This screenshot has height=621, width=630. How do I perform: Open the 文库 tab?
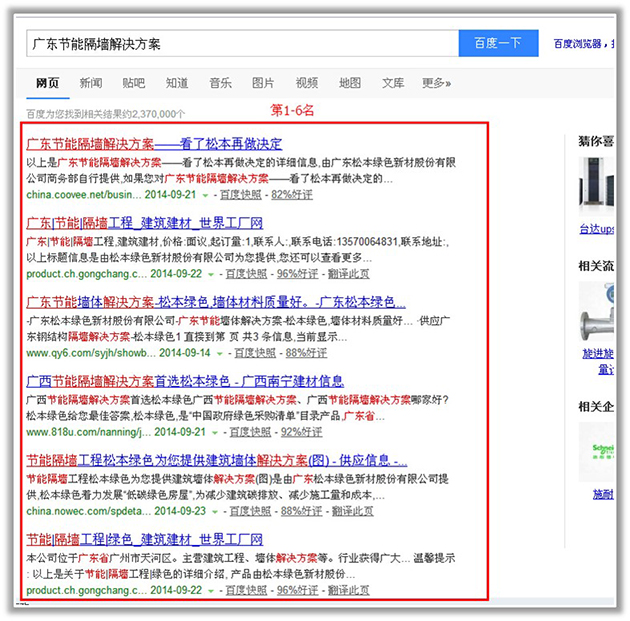pos(393,83)
